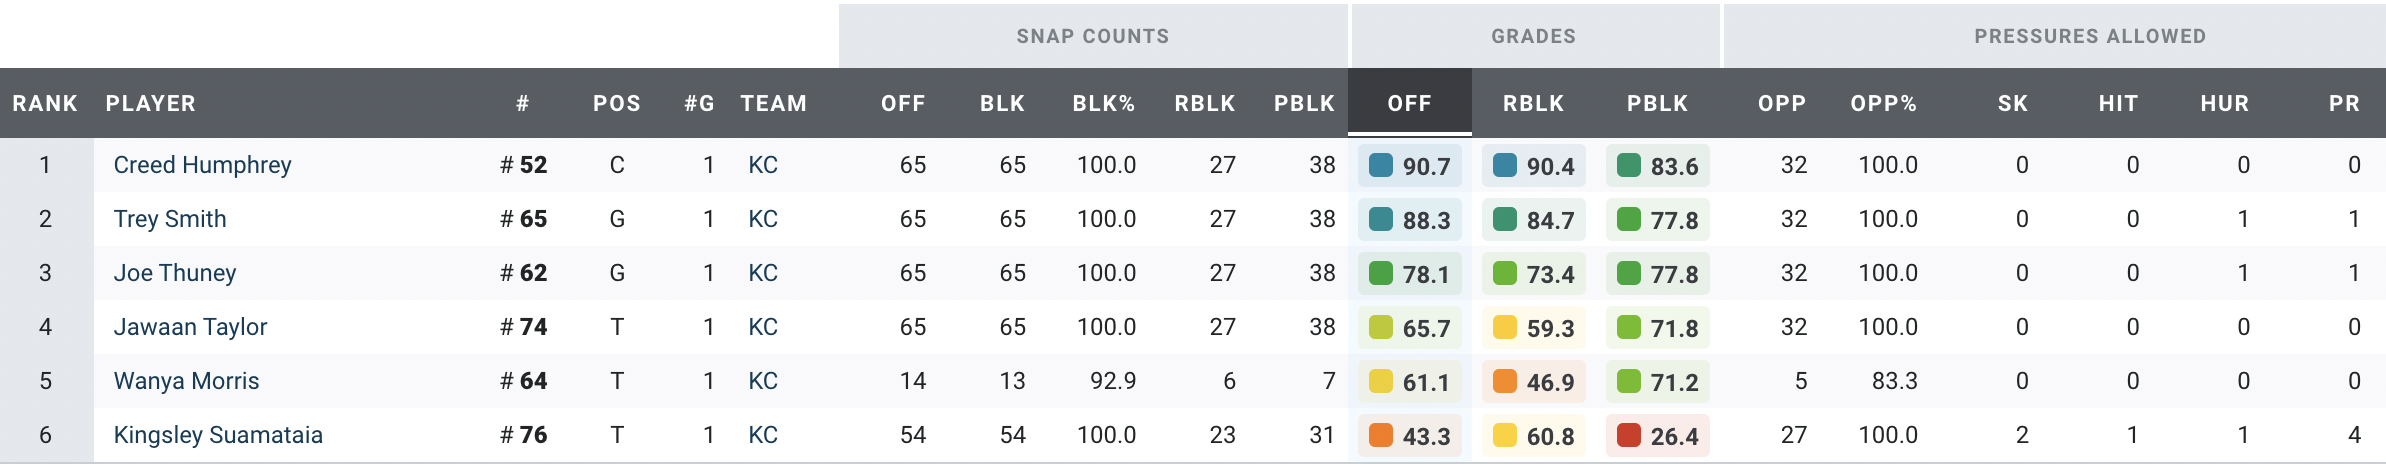The width and height of the screenshot is (2386, 464).
Task: Open KC team link in Creed Humphrey's row
Action: coord(763,165)
